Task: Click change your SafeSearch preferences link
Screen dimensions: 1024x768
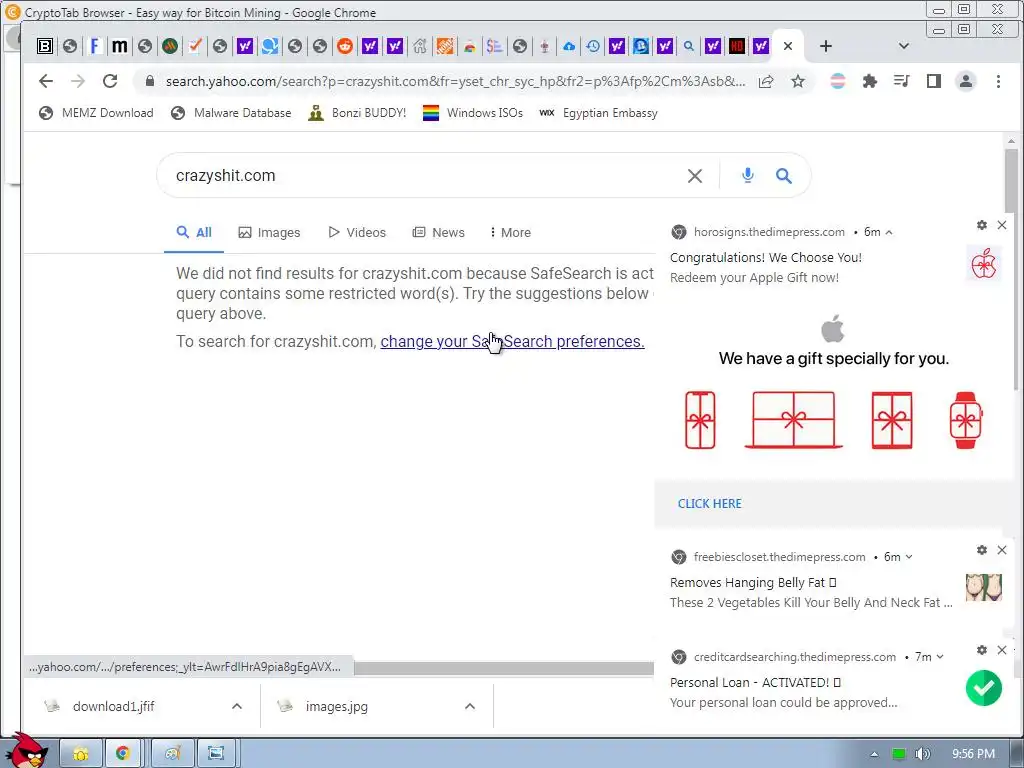Action: (512, 342)
